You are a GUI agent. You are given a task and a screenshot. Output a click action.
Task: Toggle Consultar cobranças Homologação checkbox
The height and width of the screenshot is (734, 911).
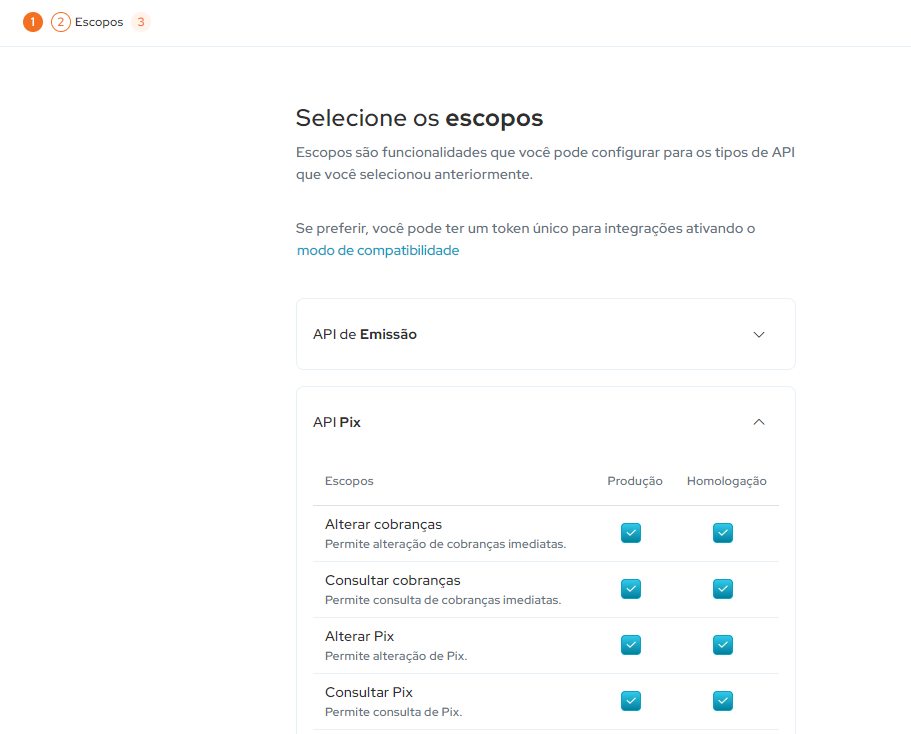click(x=723, y=589)
